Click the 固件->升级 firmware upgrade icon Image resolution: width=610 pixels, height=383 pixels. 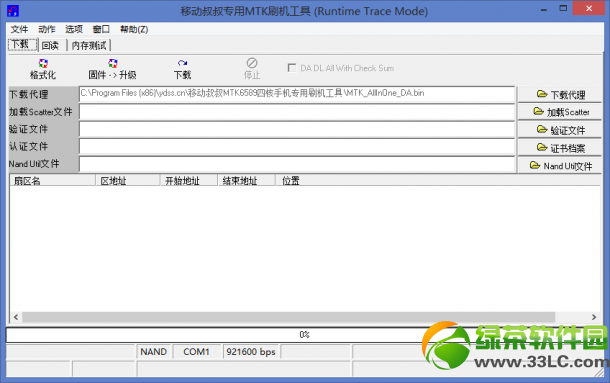click(112, 69)
